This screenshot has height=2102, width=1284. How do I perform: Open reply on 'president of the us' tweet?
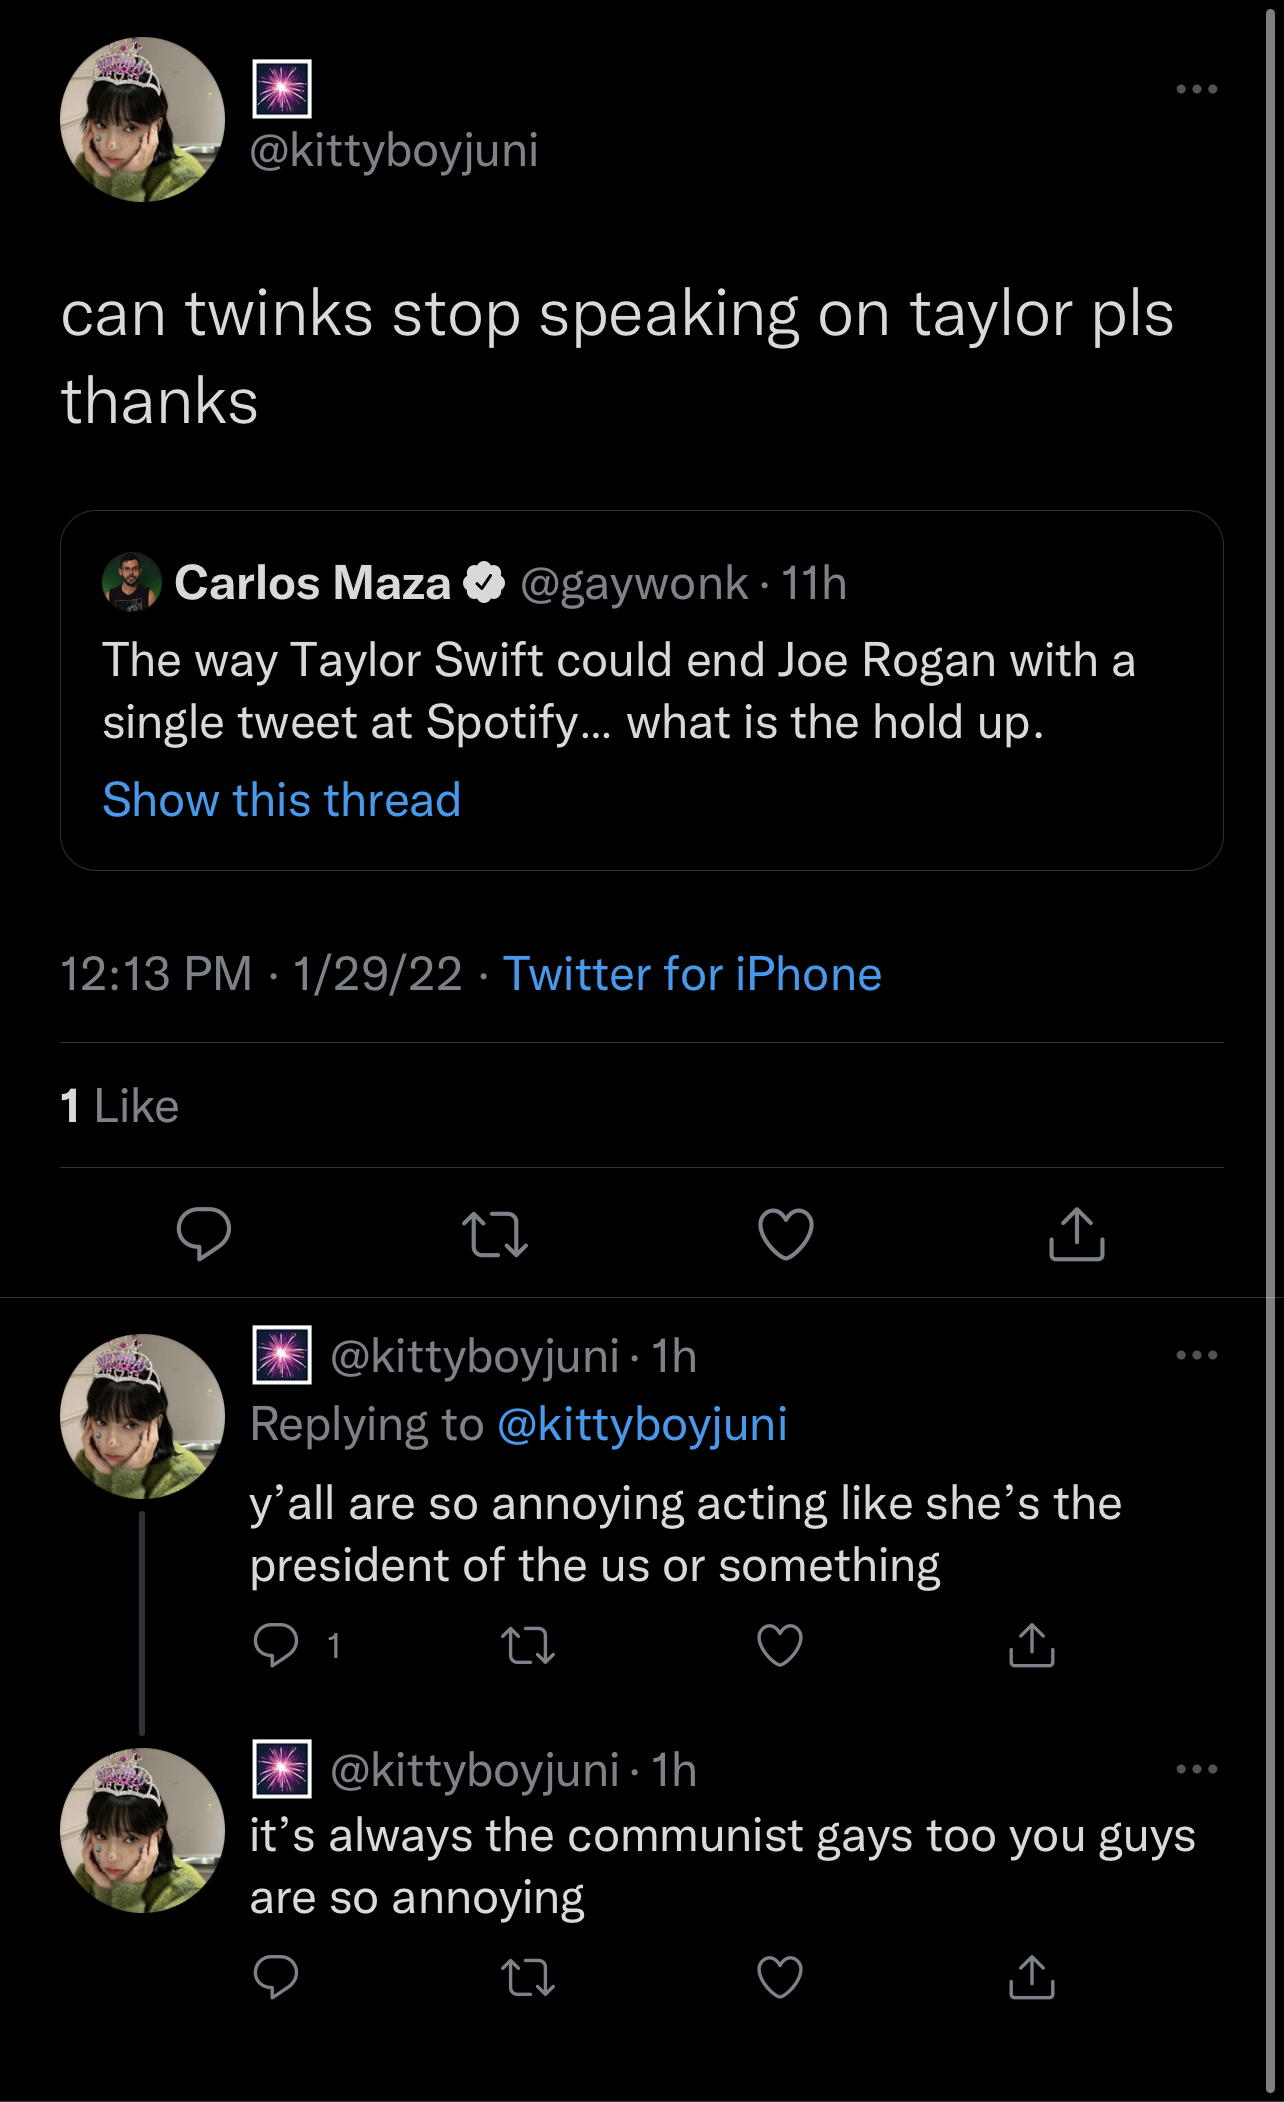[276, 1645]
